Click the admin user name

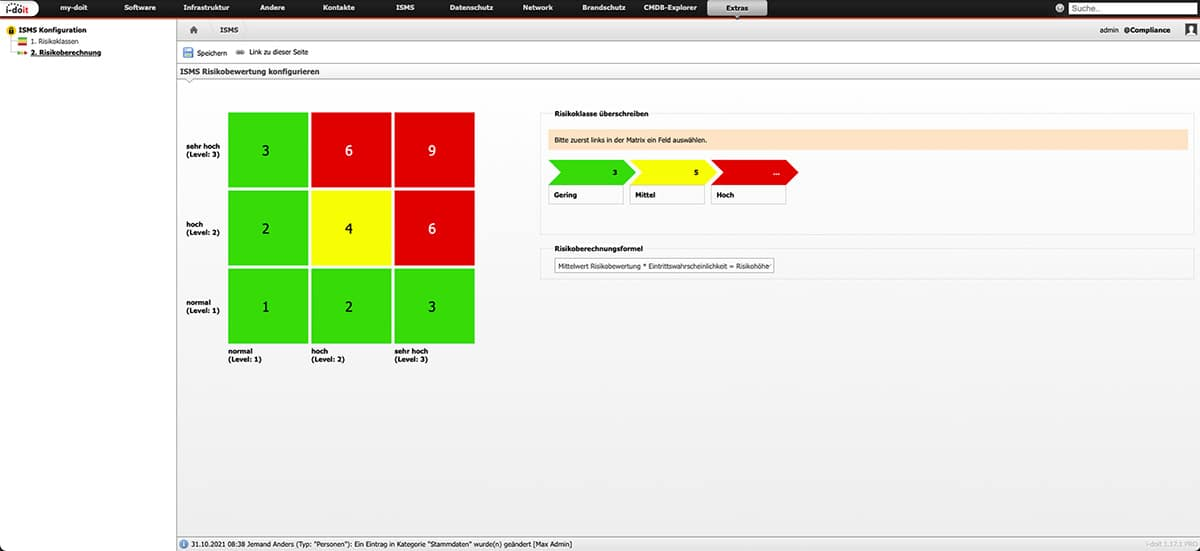point(1109,31)
